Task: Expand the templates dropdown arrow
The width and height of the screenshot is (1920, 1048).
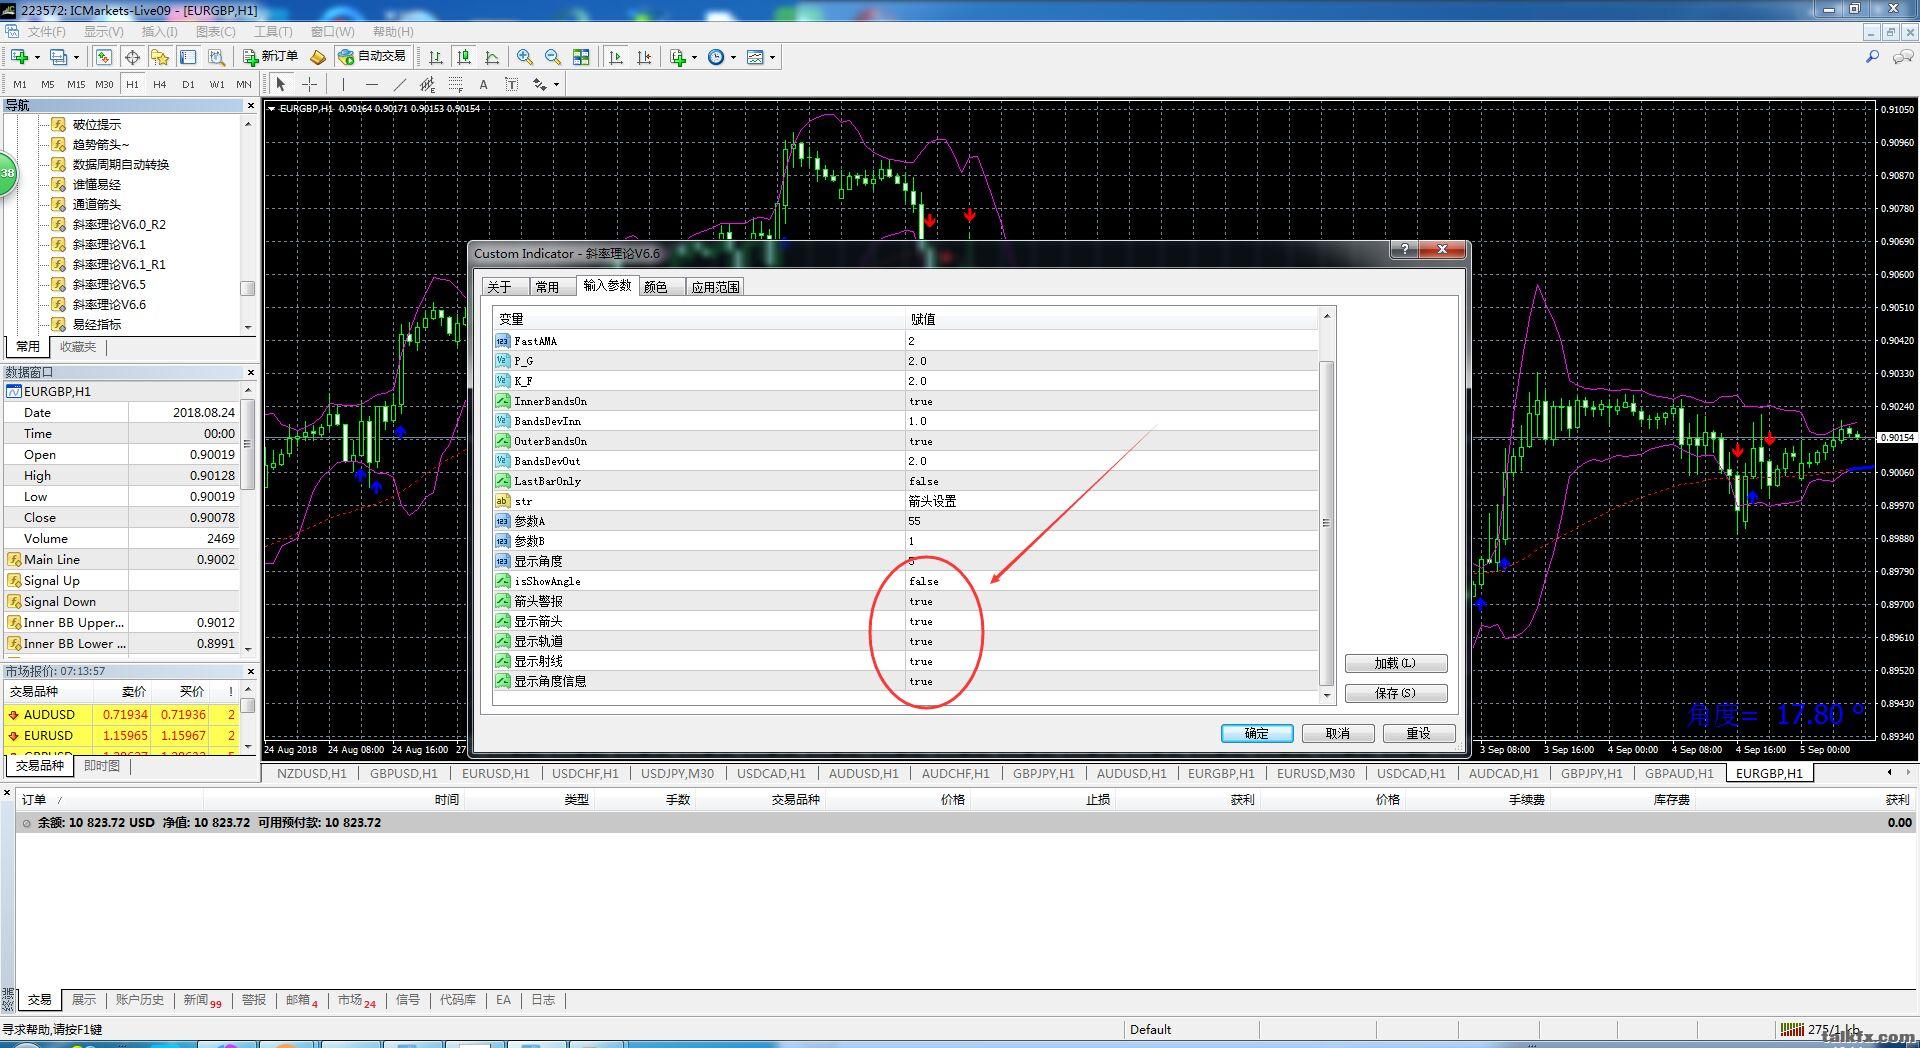Action: point(772,57)
